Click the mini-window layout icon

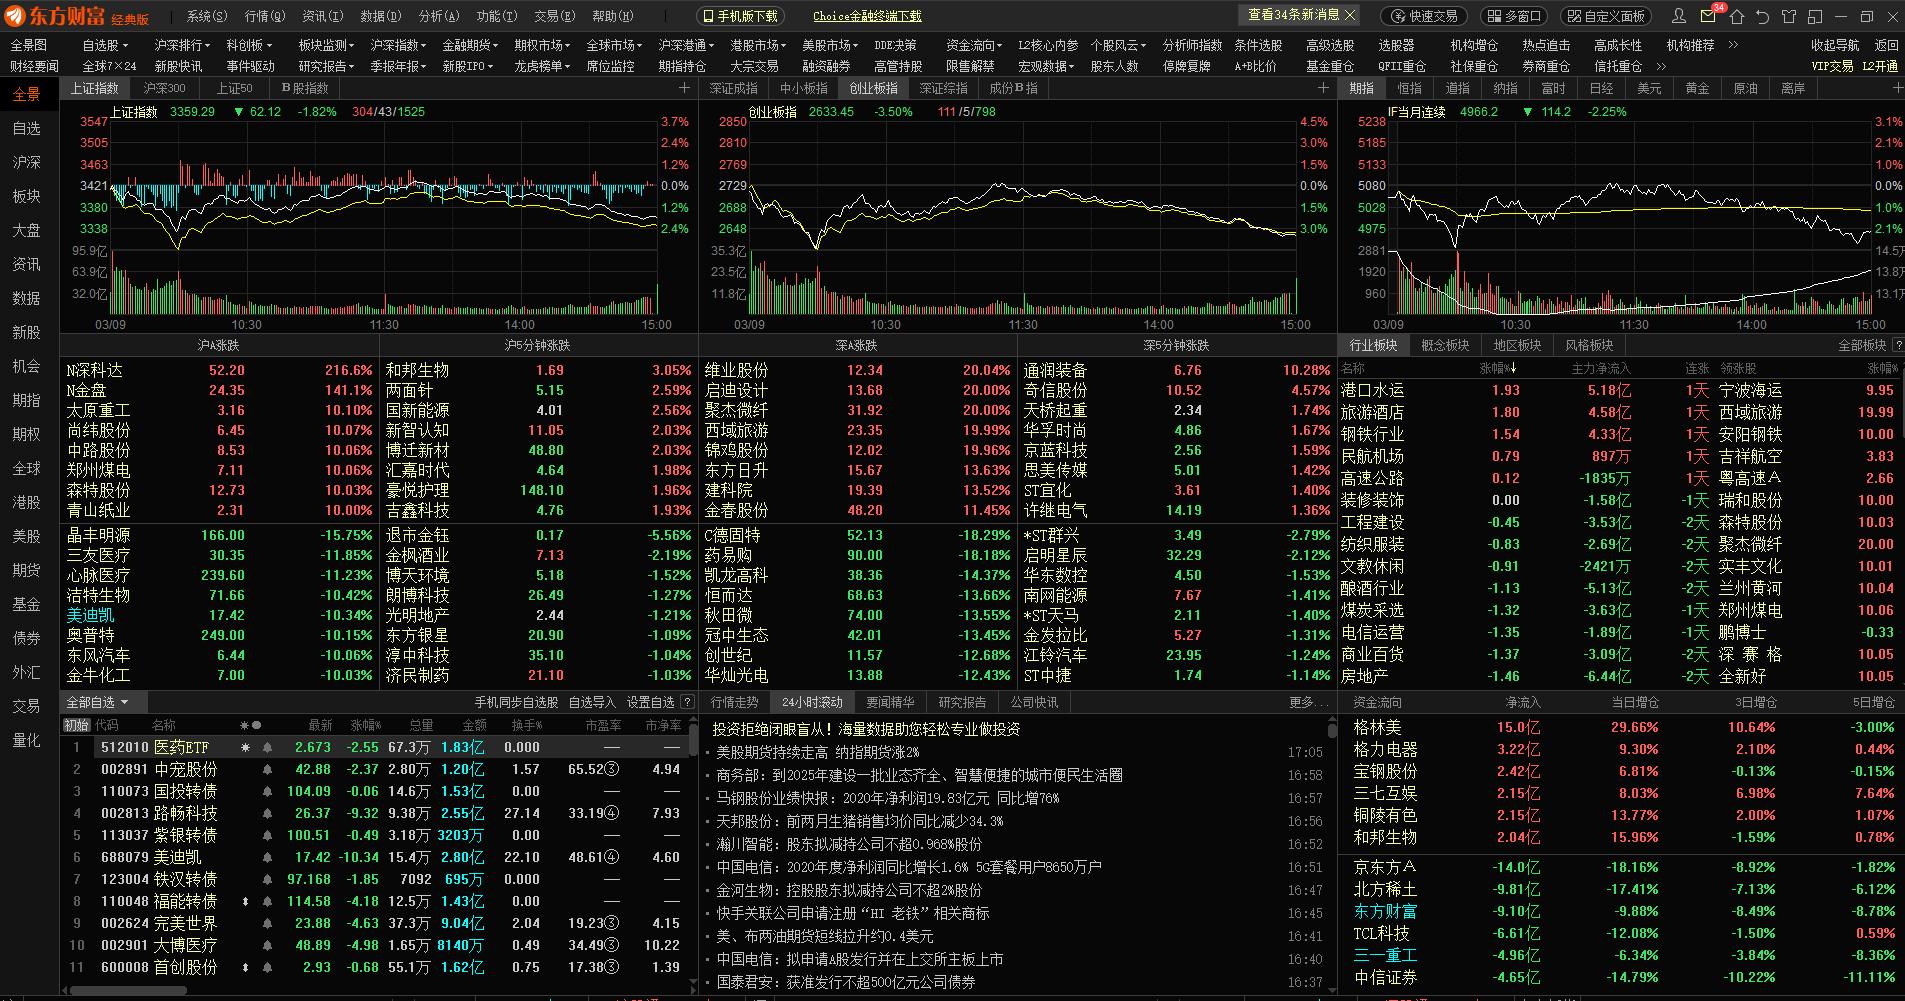click(x=1814, y=16)
